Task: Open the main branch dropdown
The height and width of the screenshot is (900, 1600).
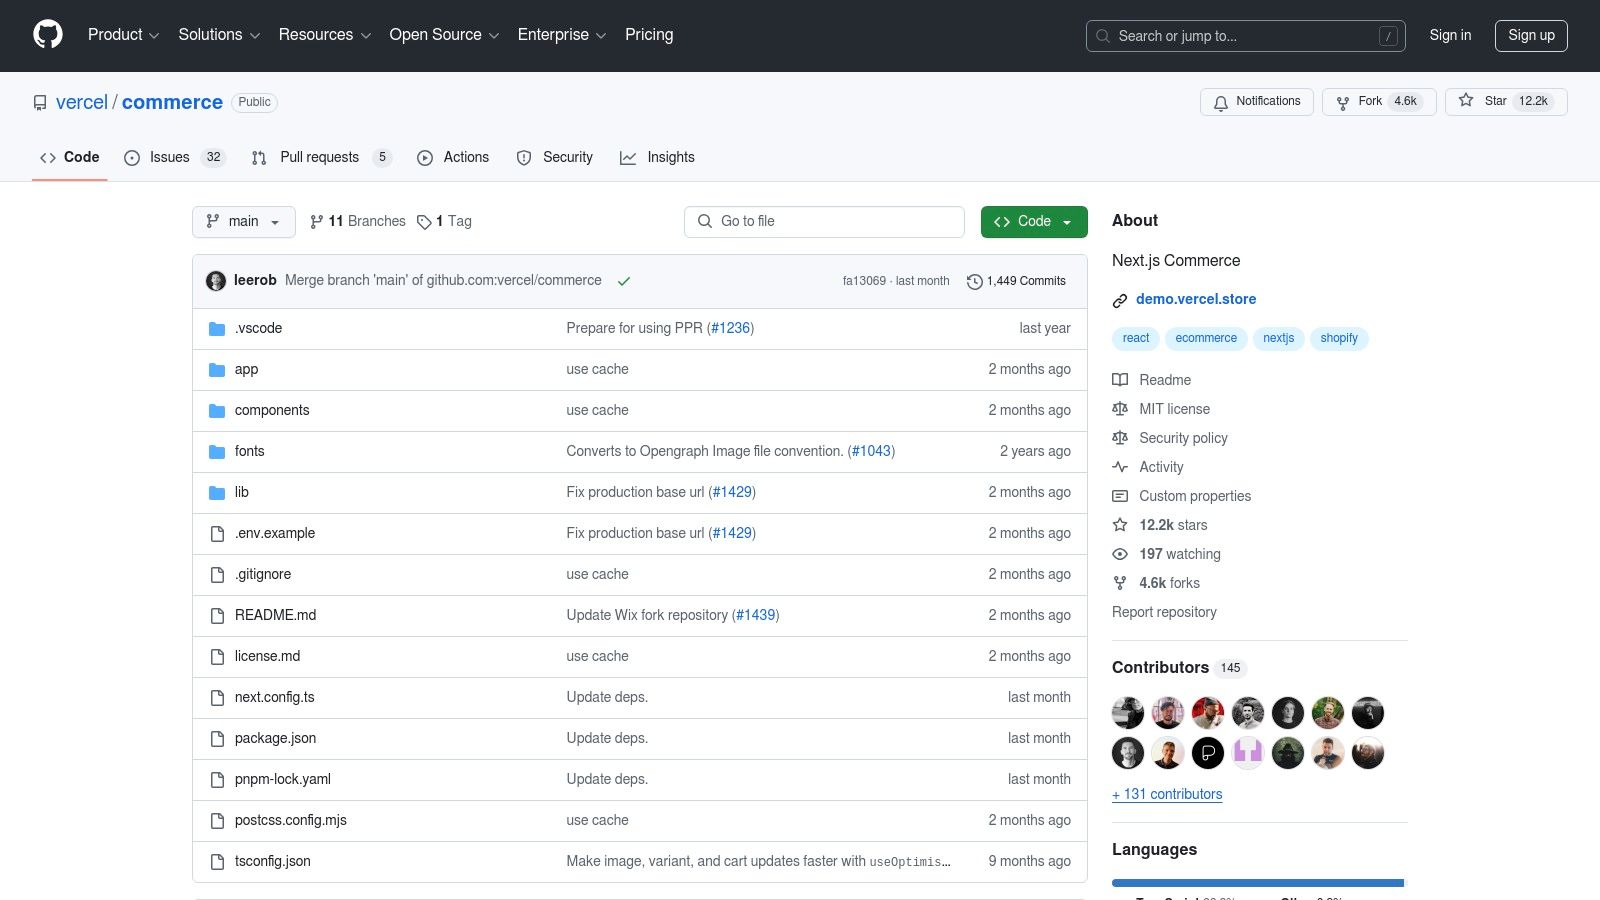Action: tap(244, 222)
